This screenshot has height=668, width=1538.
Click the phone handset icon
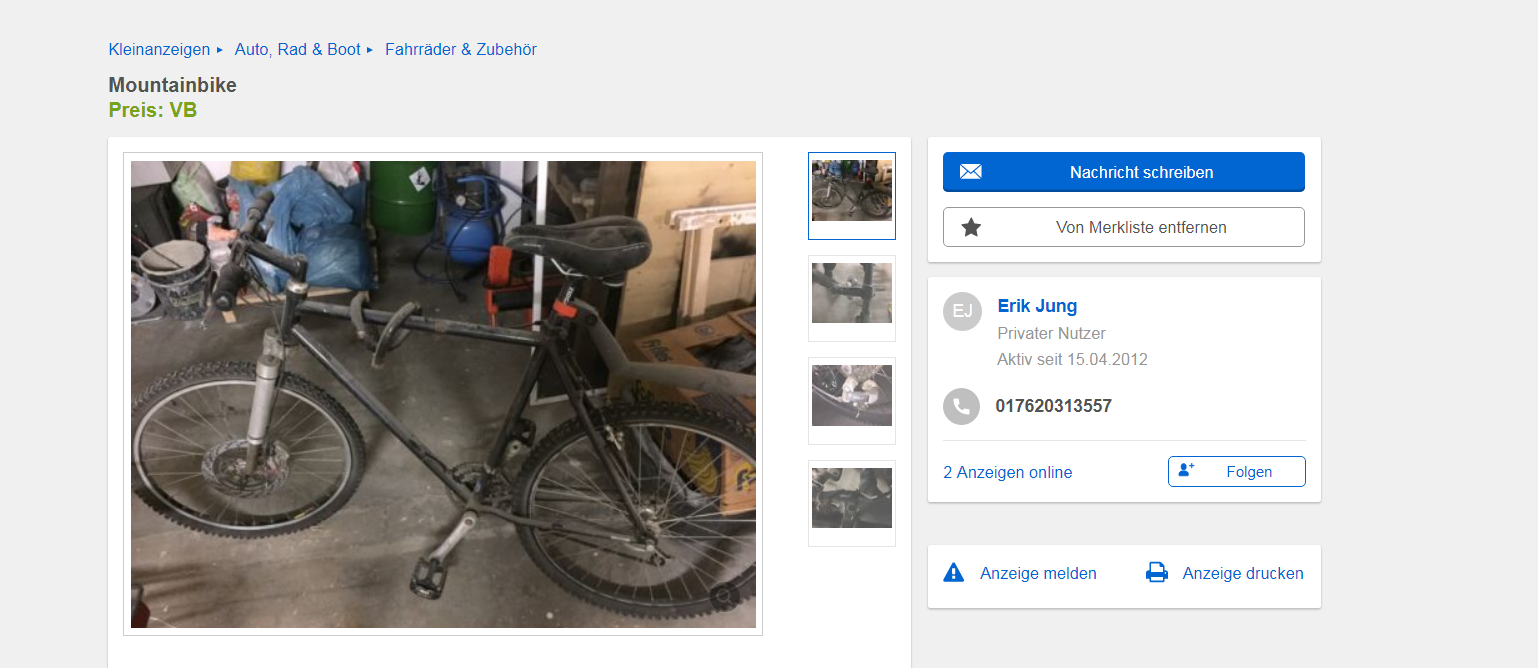962,406
